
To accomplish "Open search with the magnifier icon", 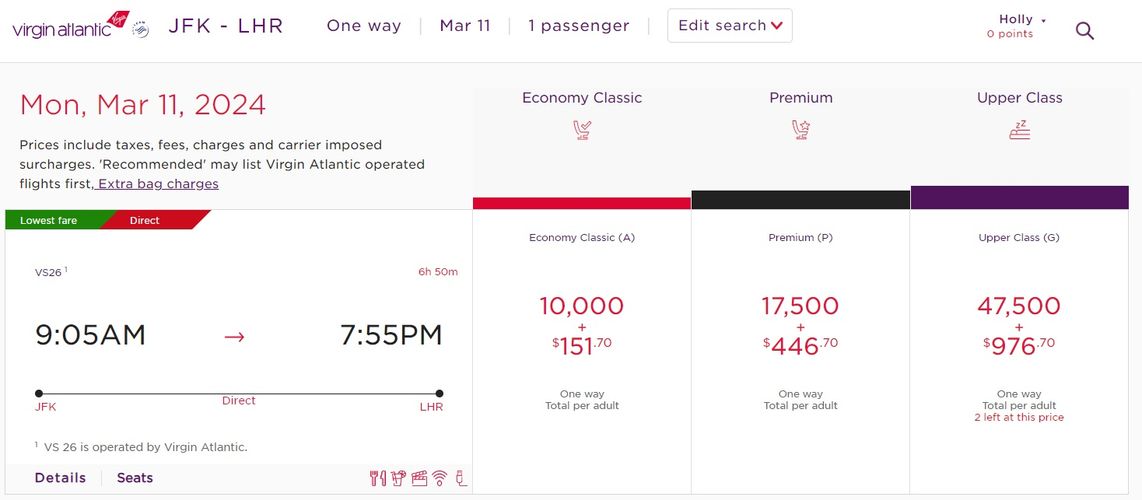I will click(1084, 31).
